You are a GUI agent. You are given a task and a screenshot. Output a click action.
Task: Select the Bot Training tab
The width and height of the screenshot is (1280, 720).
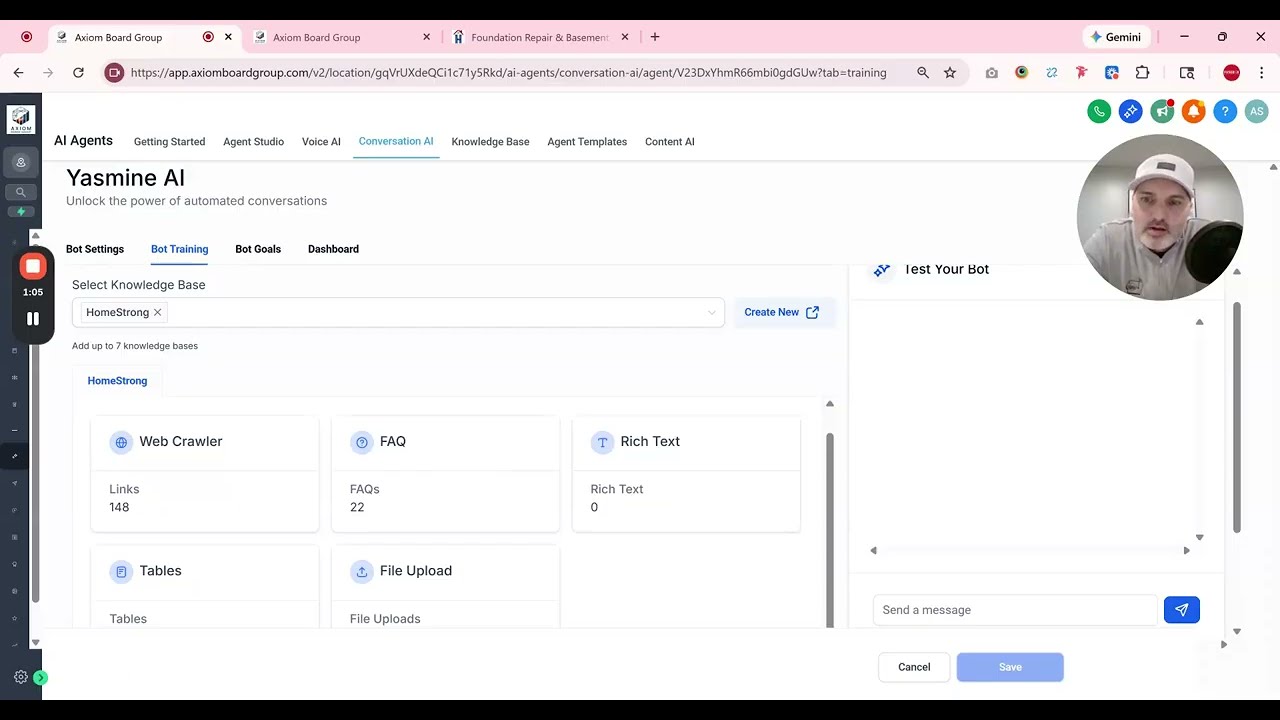tap(180, 249)
